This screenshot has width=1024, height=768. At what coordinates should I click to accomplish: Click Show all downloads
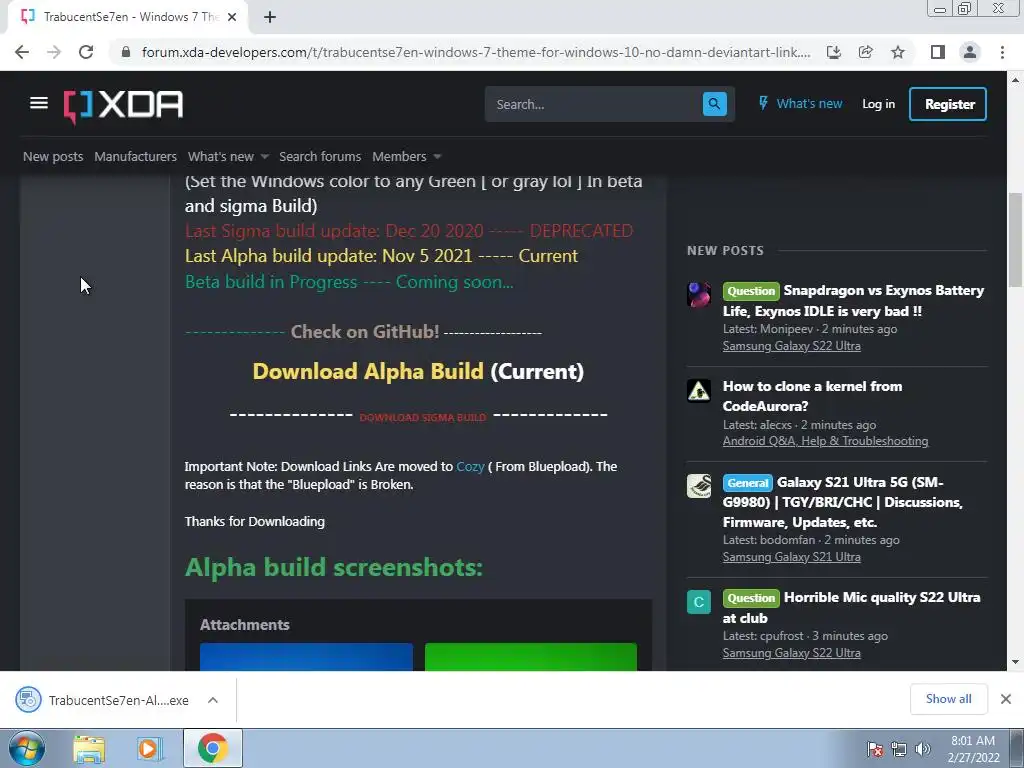point(948,699)
